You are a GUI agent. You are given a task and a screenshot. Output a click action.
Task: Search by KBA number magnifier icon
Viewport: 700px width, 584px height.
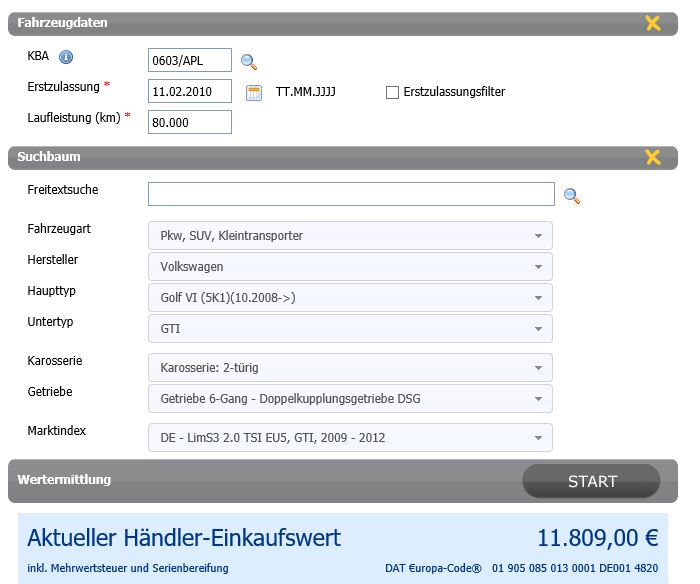(x=249, y=62)
